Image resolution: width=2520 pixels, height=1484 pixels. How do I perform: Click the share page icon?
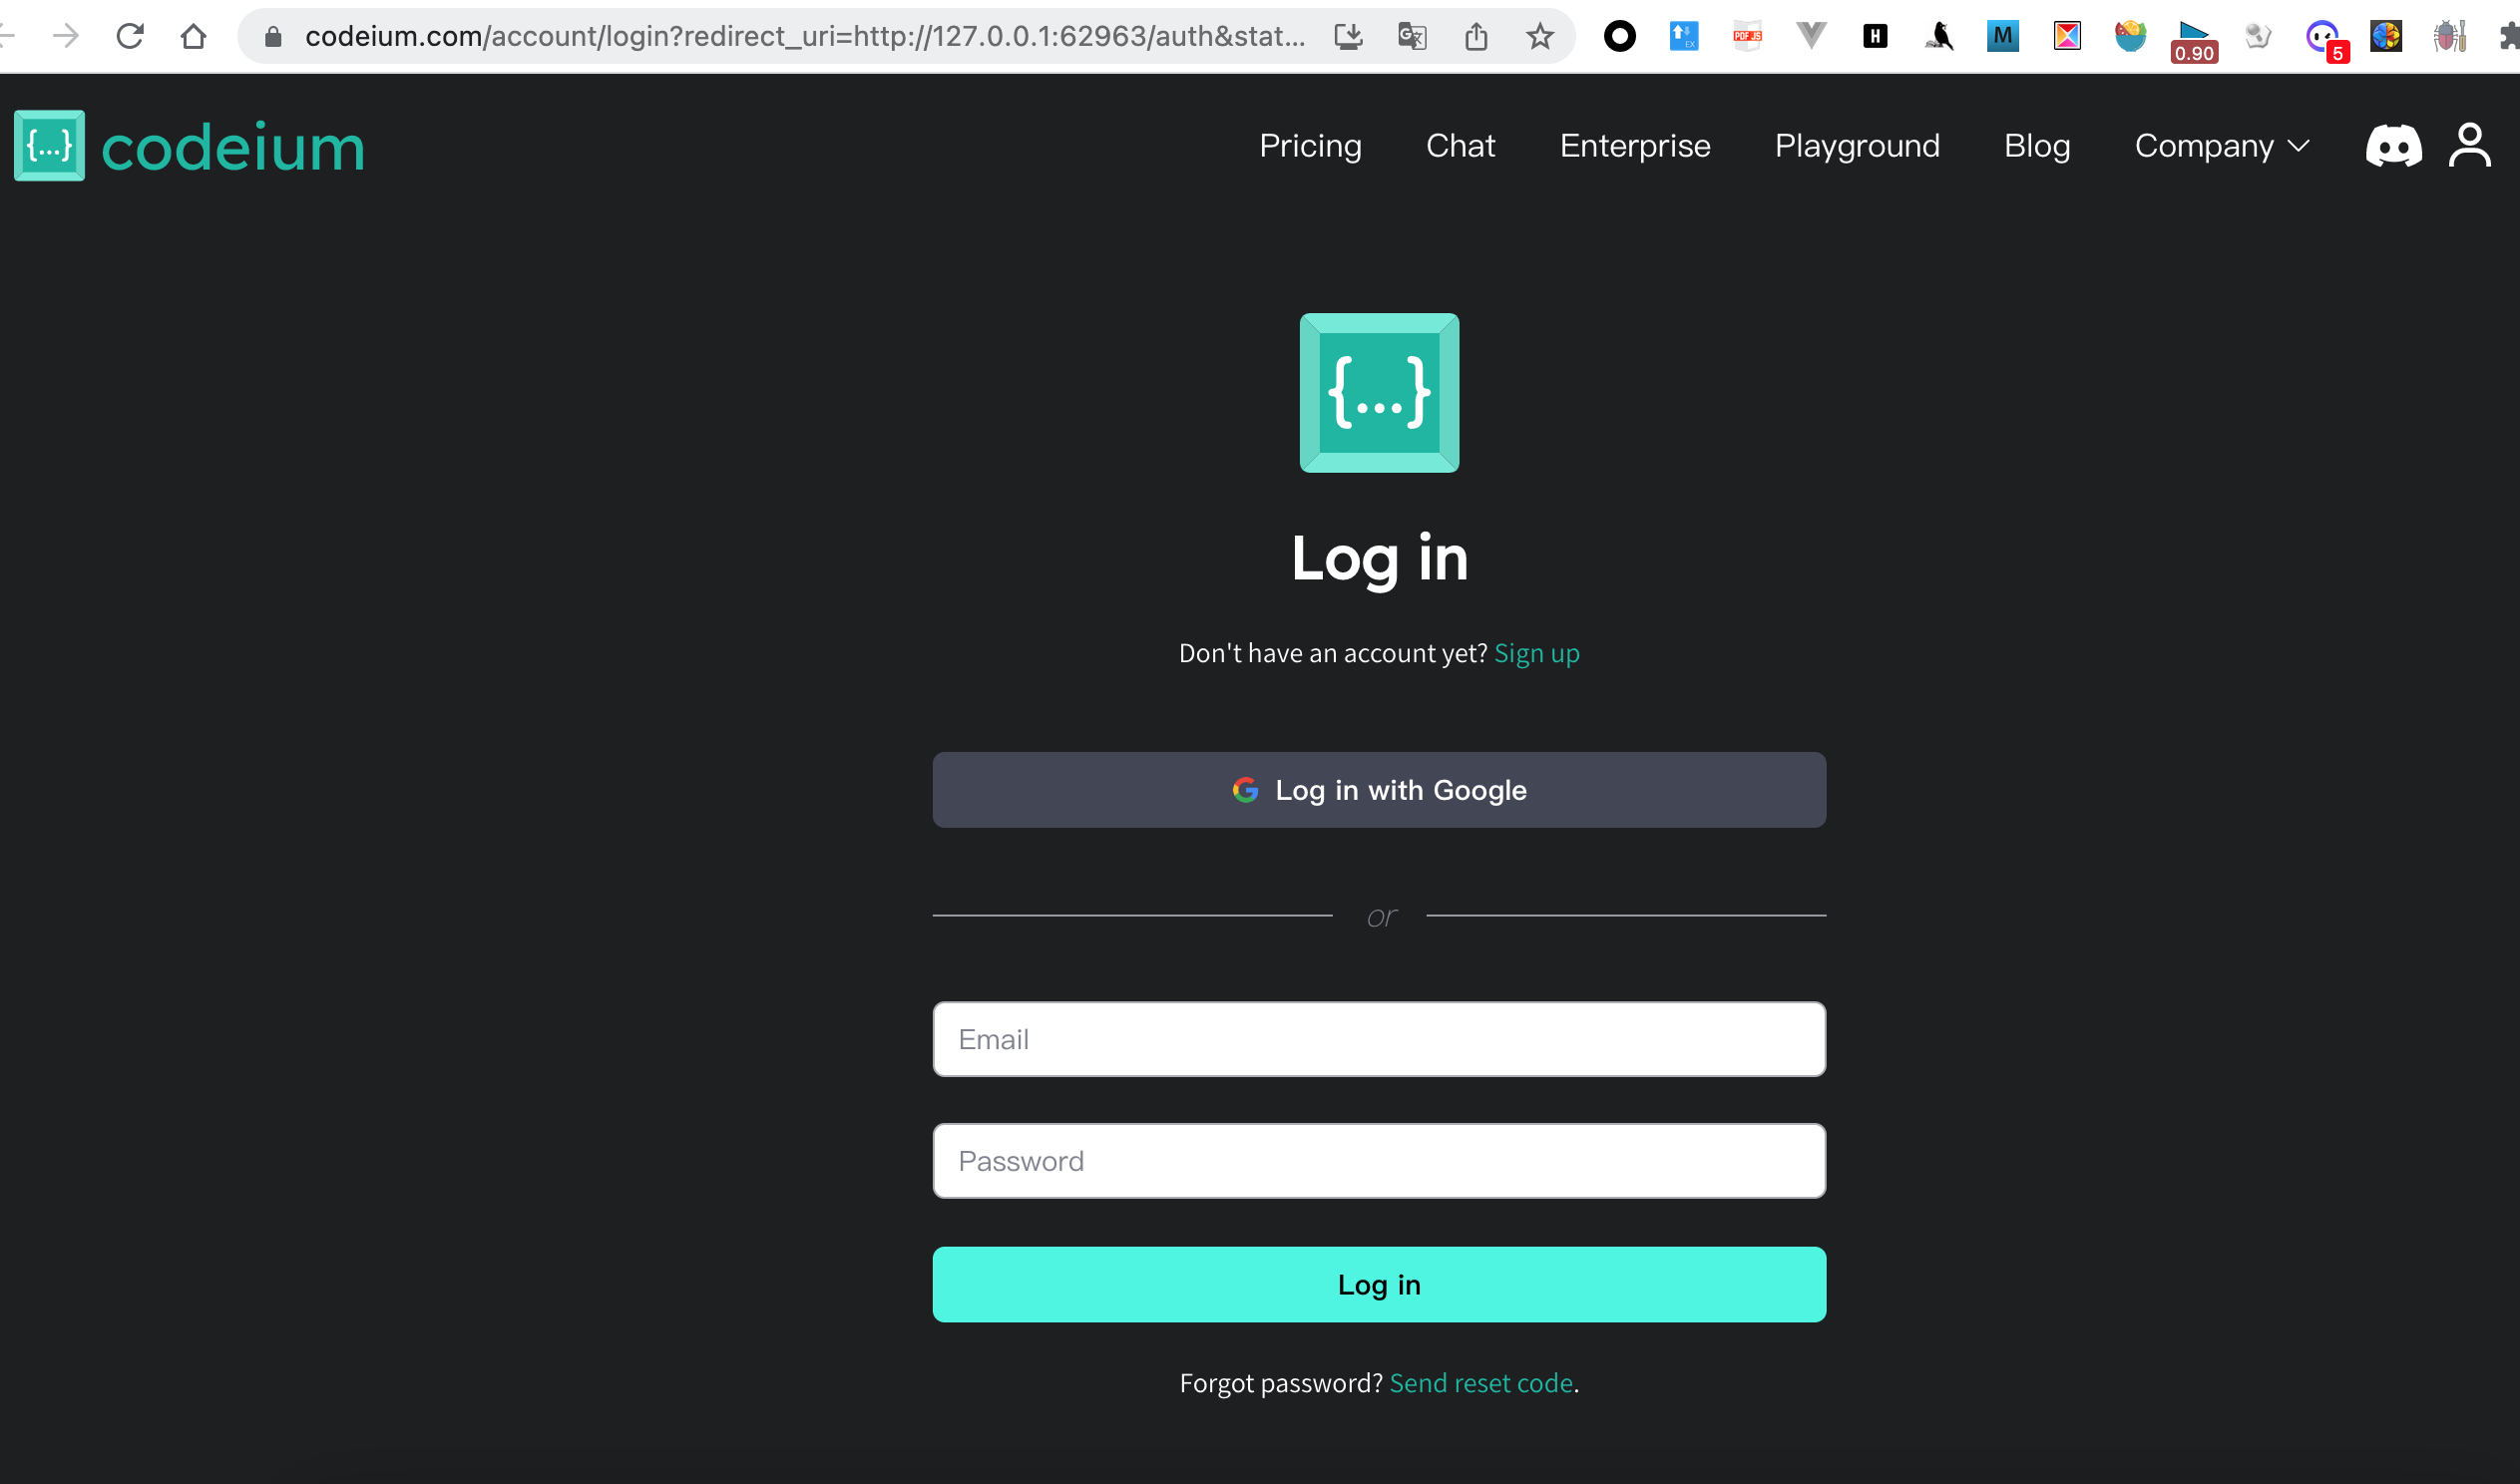[1476, 37]
